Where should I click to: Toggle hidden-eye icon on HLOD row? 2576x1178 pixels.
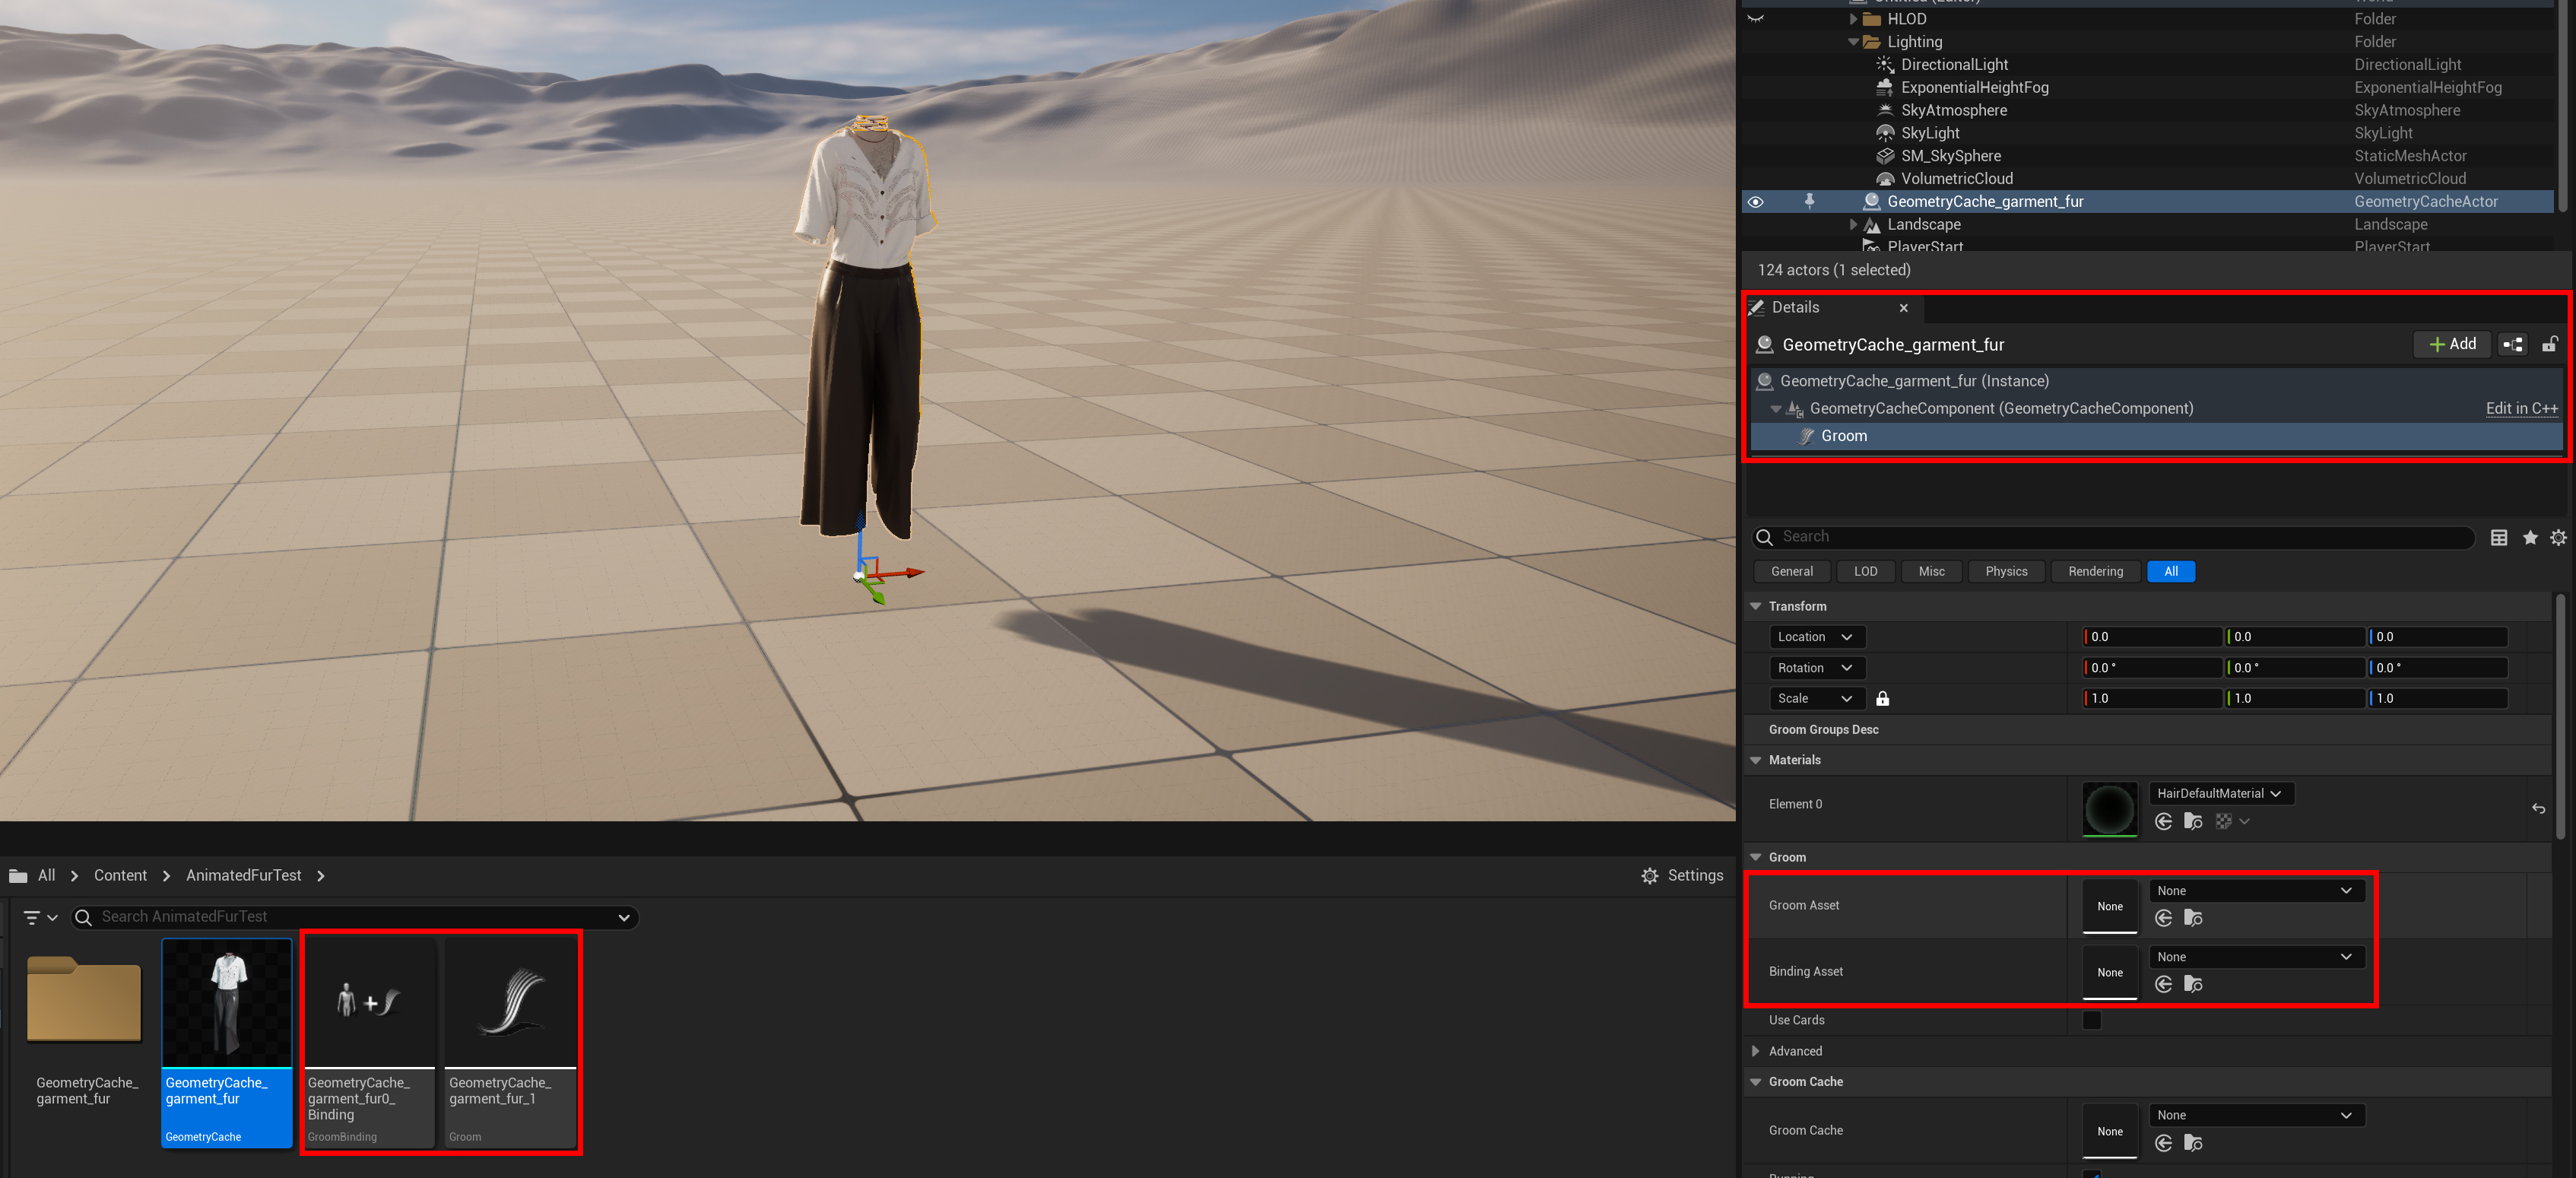(x=1755, y=19)
